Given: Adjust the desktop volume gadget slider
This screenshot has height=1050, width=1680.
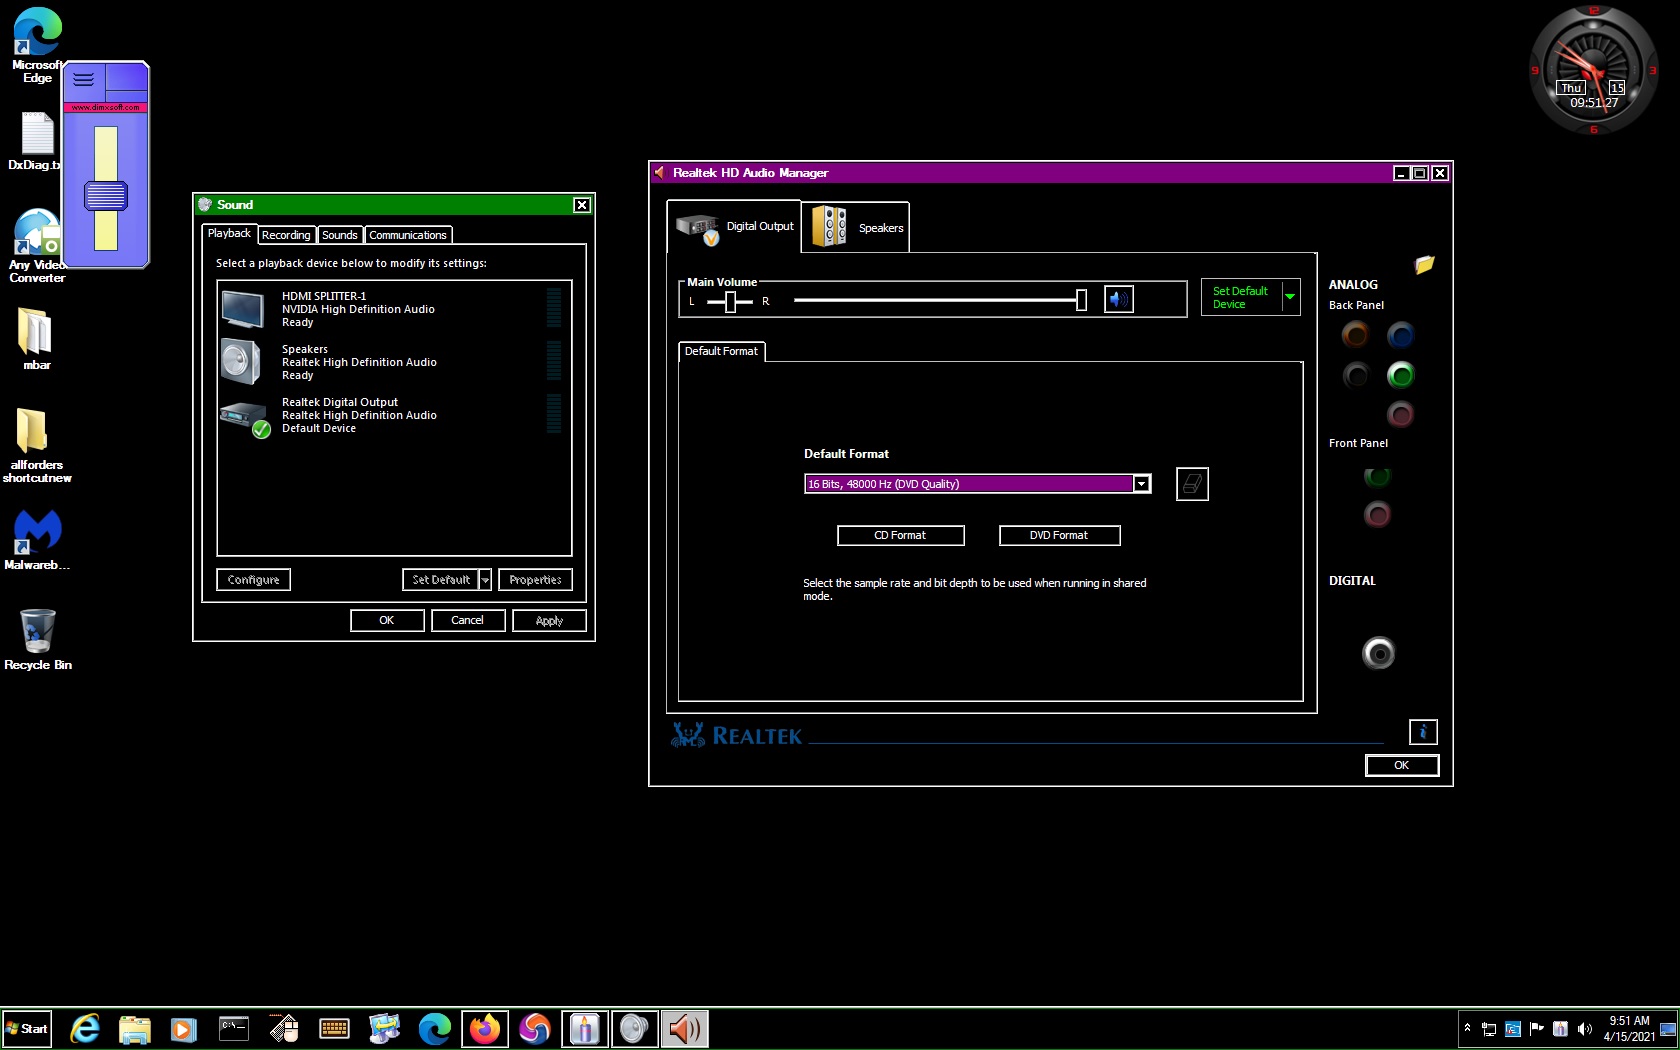Looking at the screenshot, I should [x=105, y=195].
